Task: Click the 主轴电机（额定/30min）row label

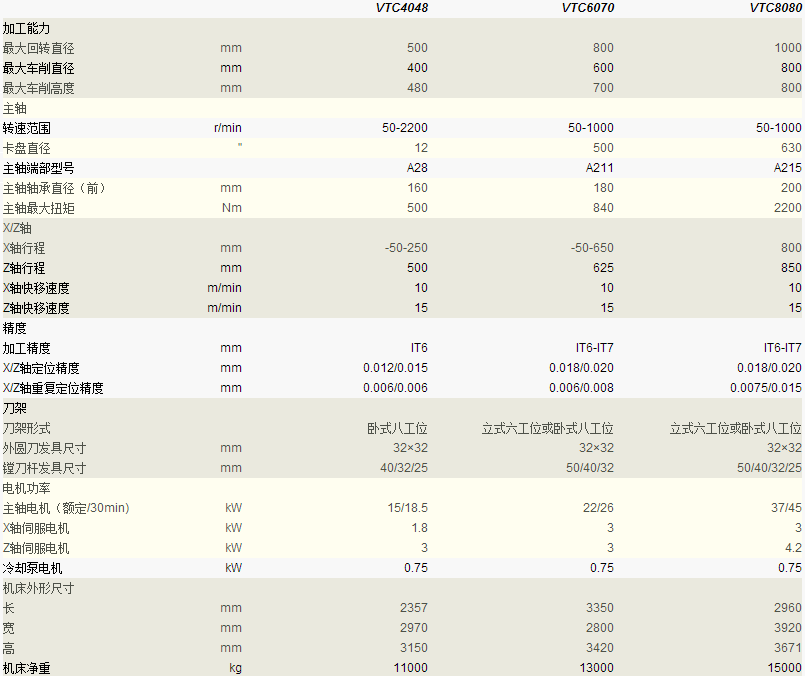Action: point(66,509)
